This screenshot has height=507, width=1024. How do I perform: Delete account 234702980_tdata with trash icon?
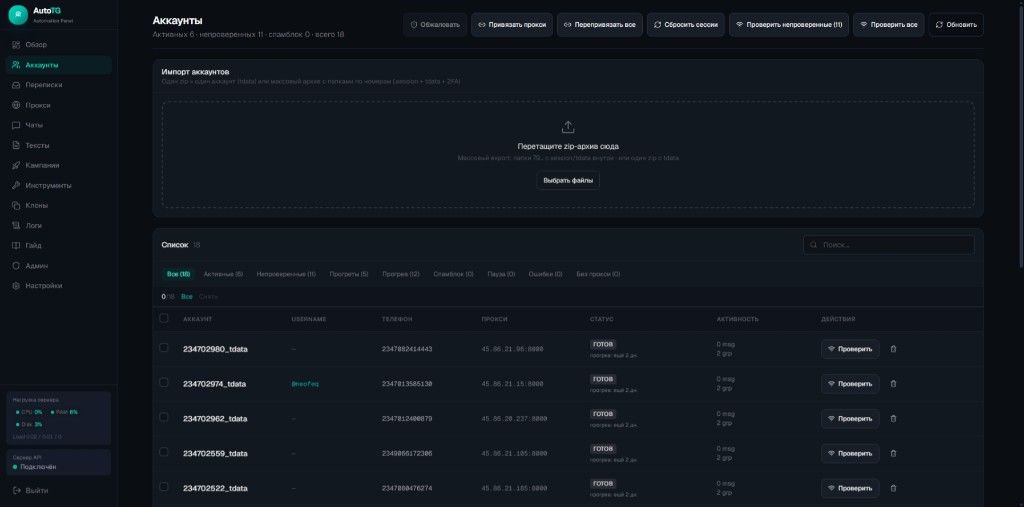(893, 349)
